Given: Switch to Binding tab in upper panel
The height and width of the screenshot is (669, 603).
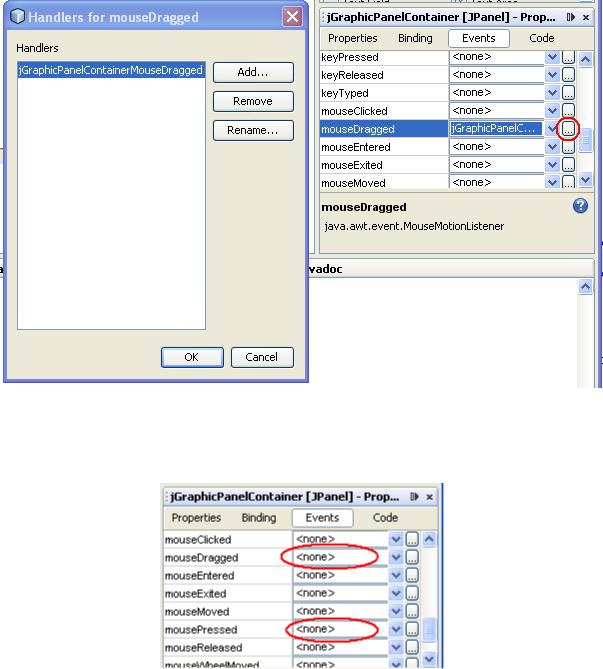Looking at the screenshot, I should tap(415, 38).
